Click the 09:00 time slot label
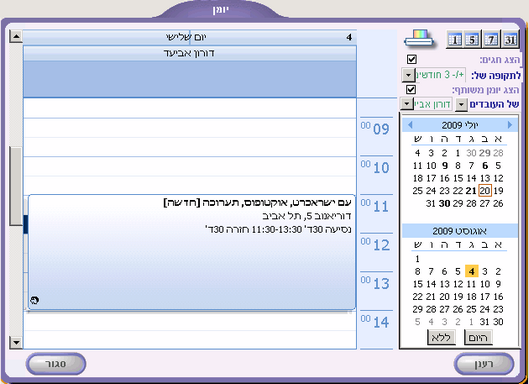Image resolution: width=529 pixels, height=384 pixels. tap(375, 129)
